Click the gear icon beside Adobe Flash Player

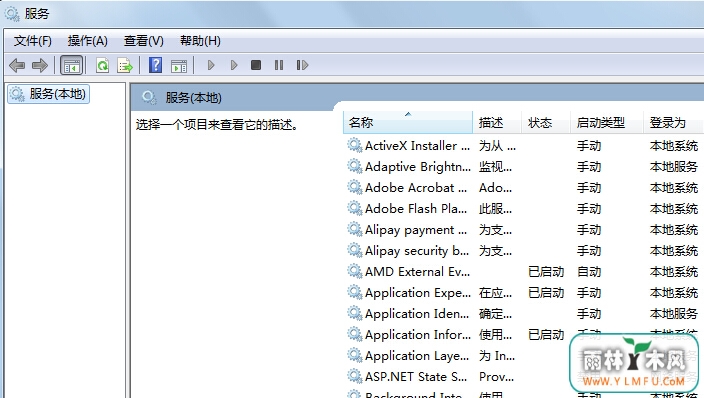point(355,208)
